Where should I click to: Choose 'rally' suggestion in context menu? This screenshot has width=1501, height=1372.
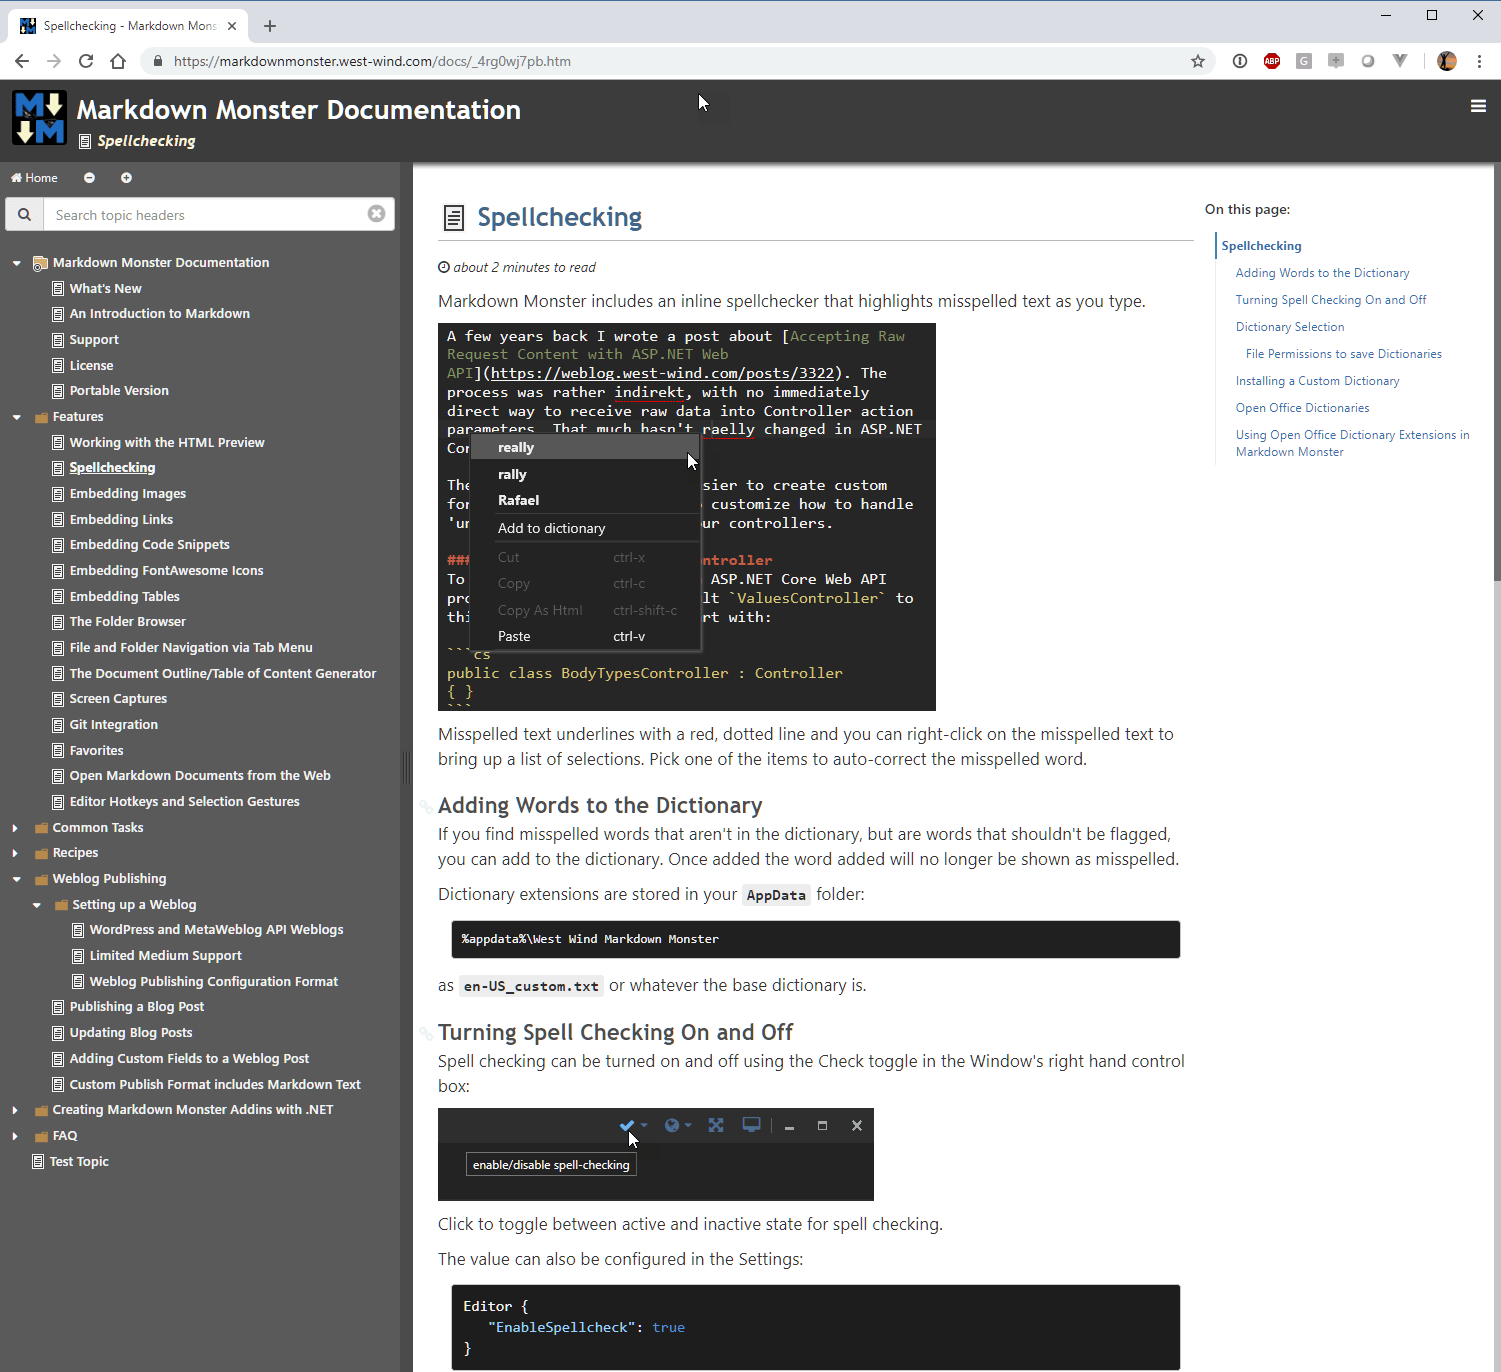(584, 474)
